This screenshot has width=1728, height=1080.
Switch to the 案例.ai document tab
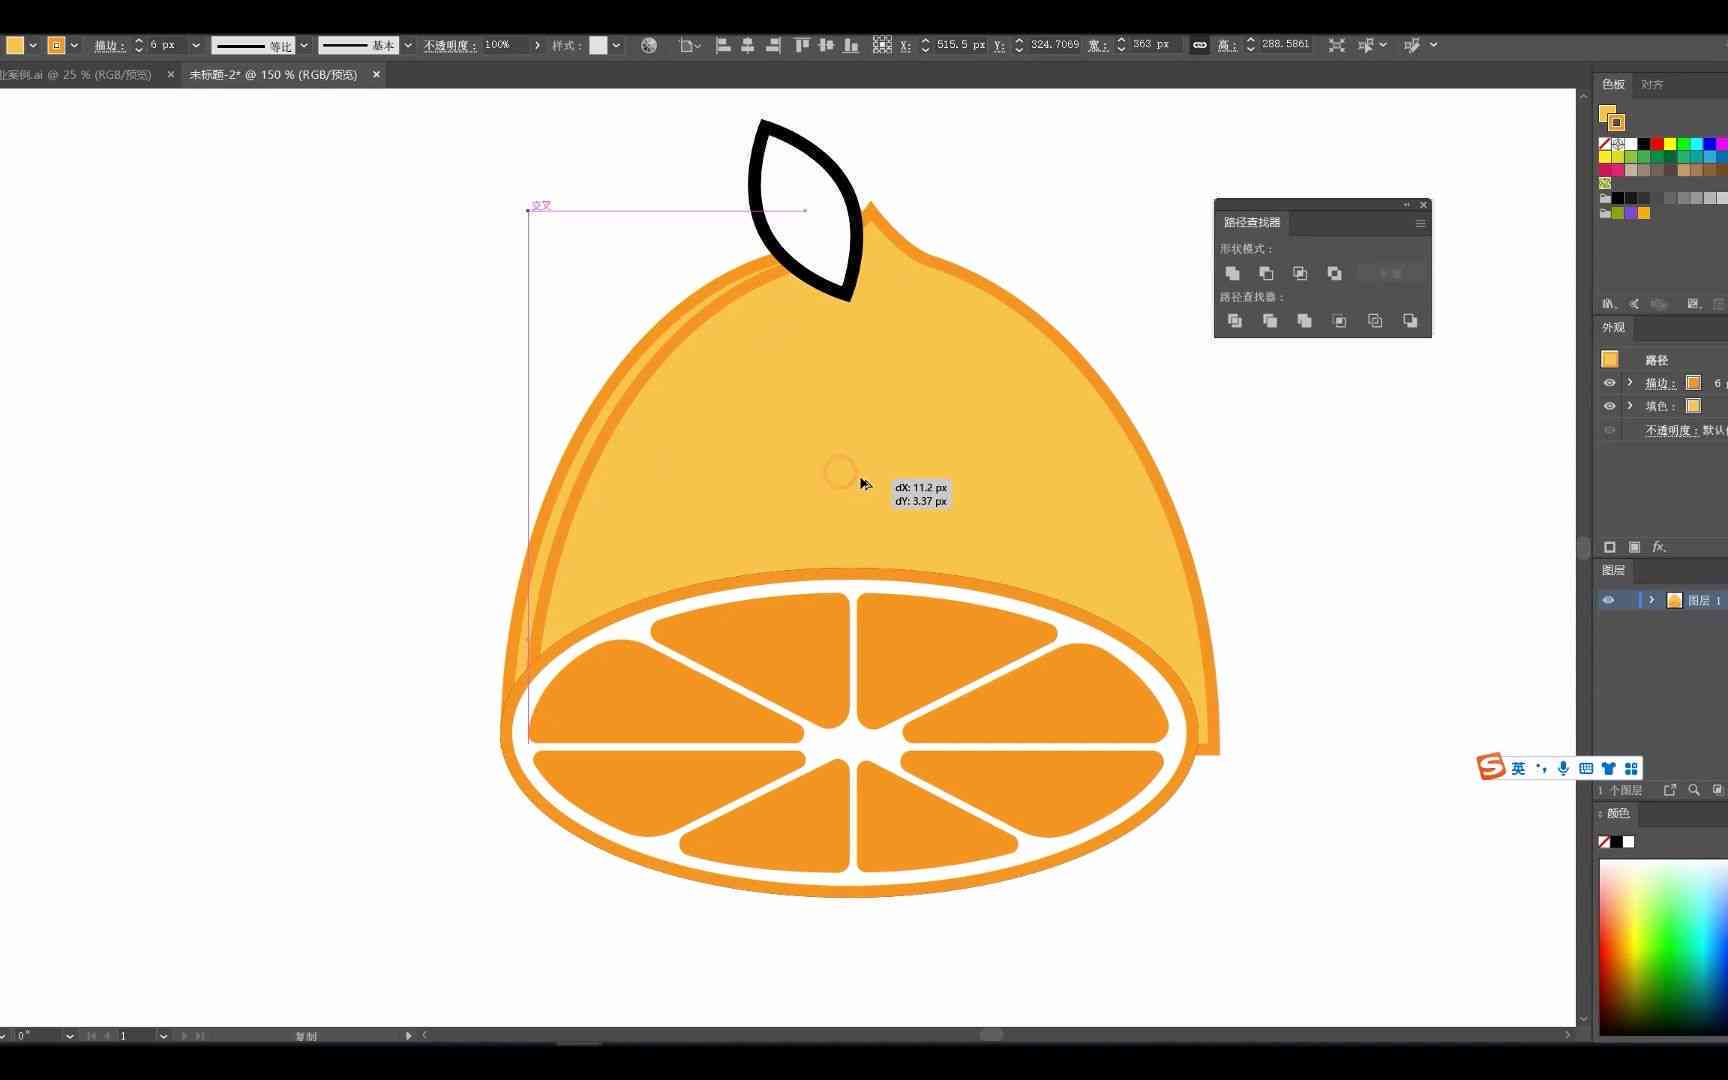pos(75,75)
